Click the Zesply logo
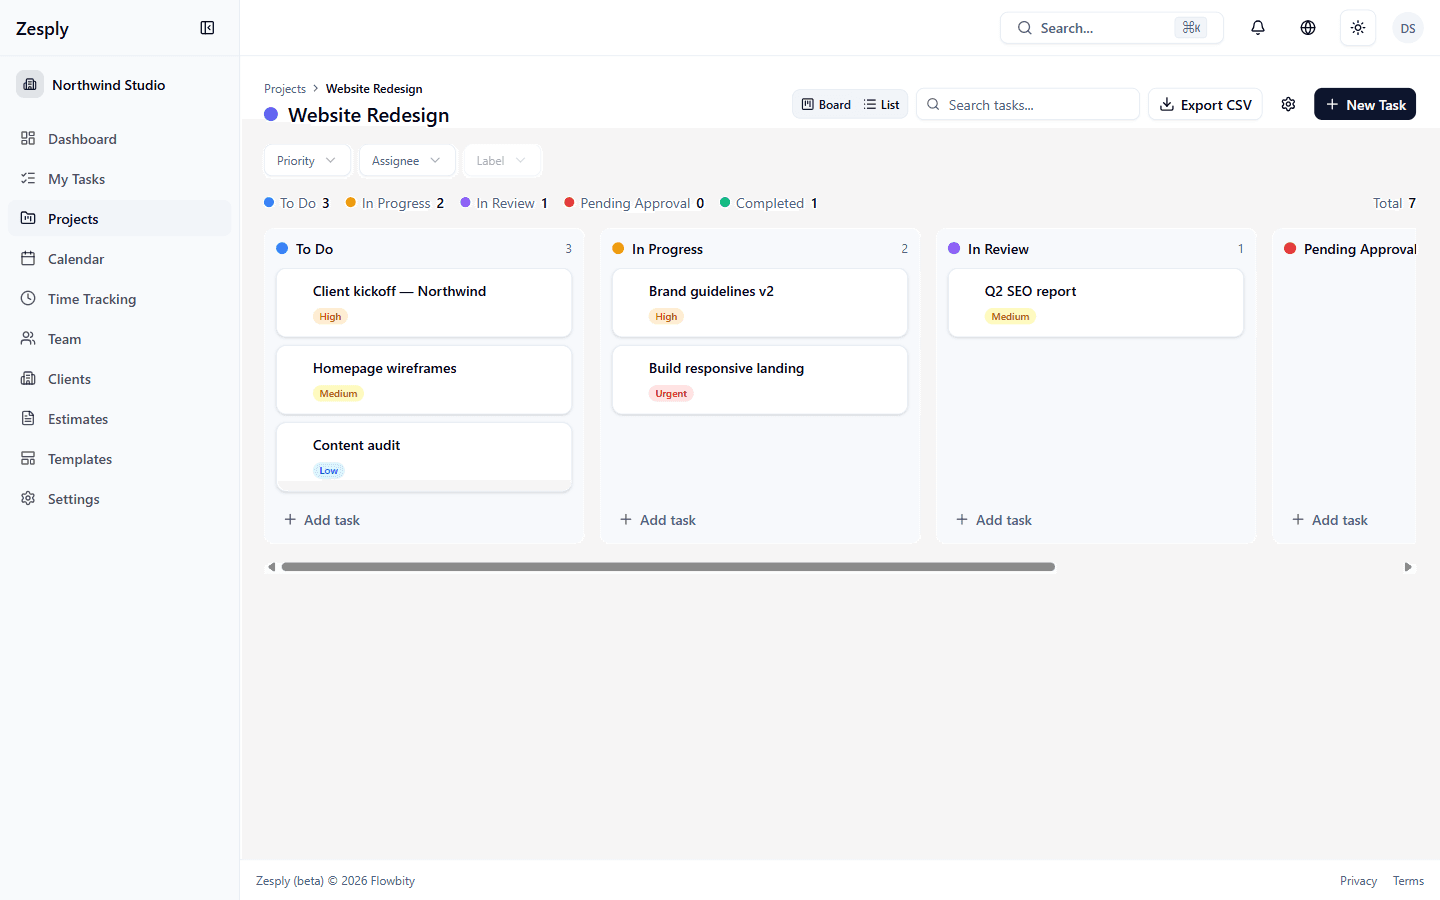This screenshot has width=1440, height=900. pos(42,29)
